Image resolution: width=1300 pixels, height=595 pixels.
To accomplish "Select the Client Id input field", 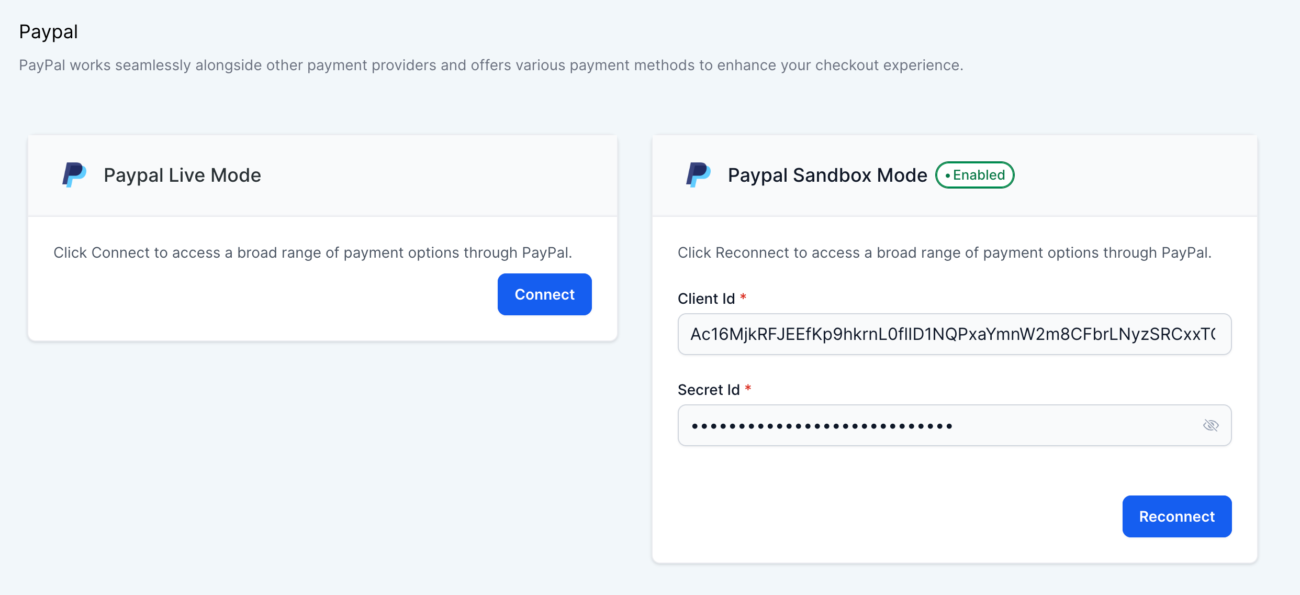I will (x=954, y=334).
